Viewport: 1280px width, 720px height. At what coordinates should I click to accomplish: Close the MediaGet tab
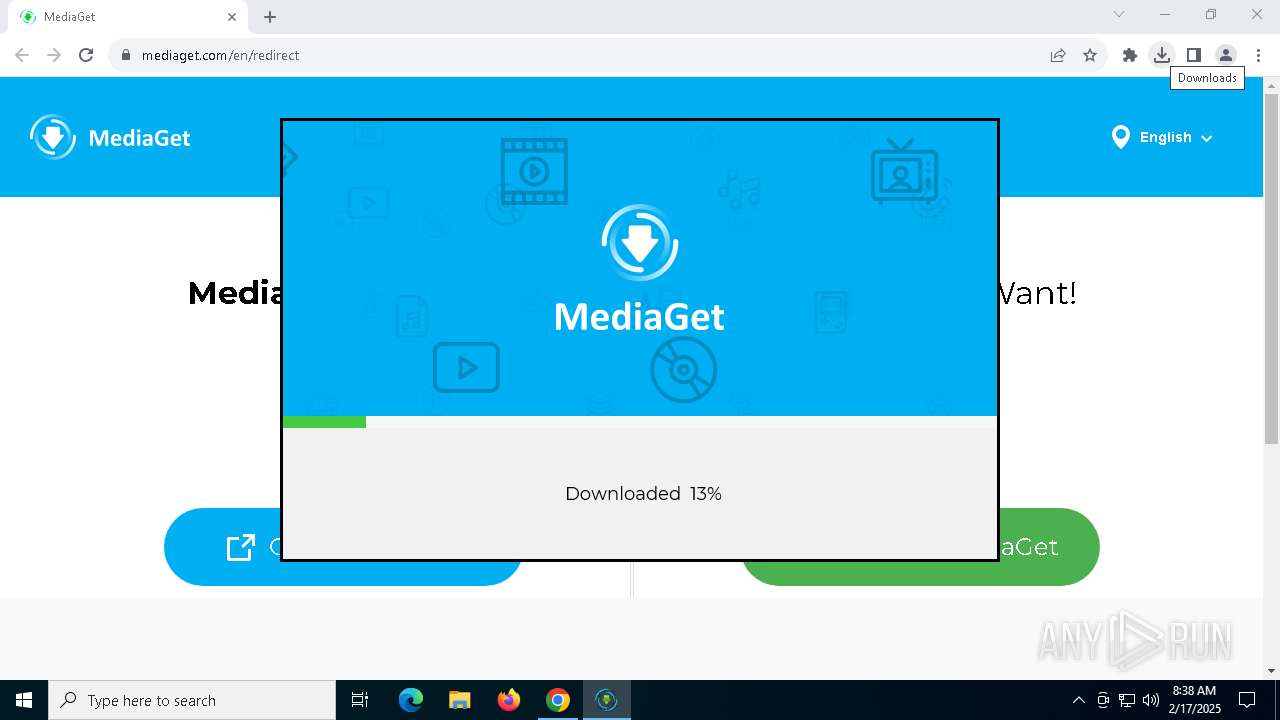[232, 17]
